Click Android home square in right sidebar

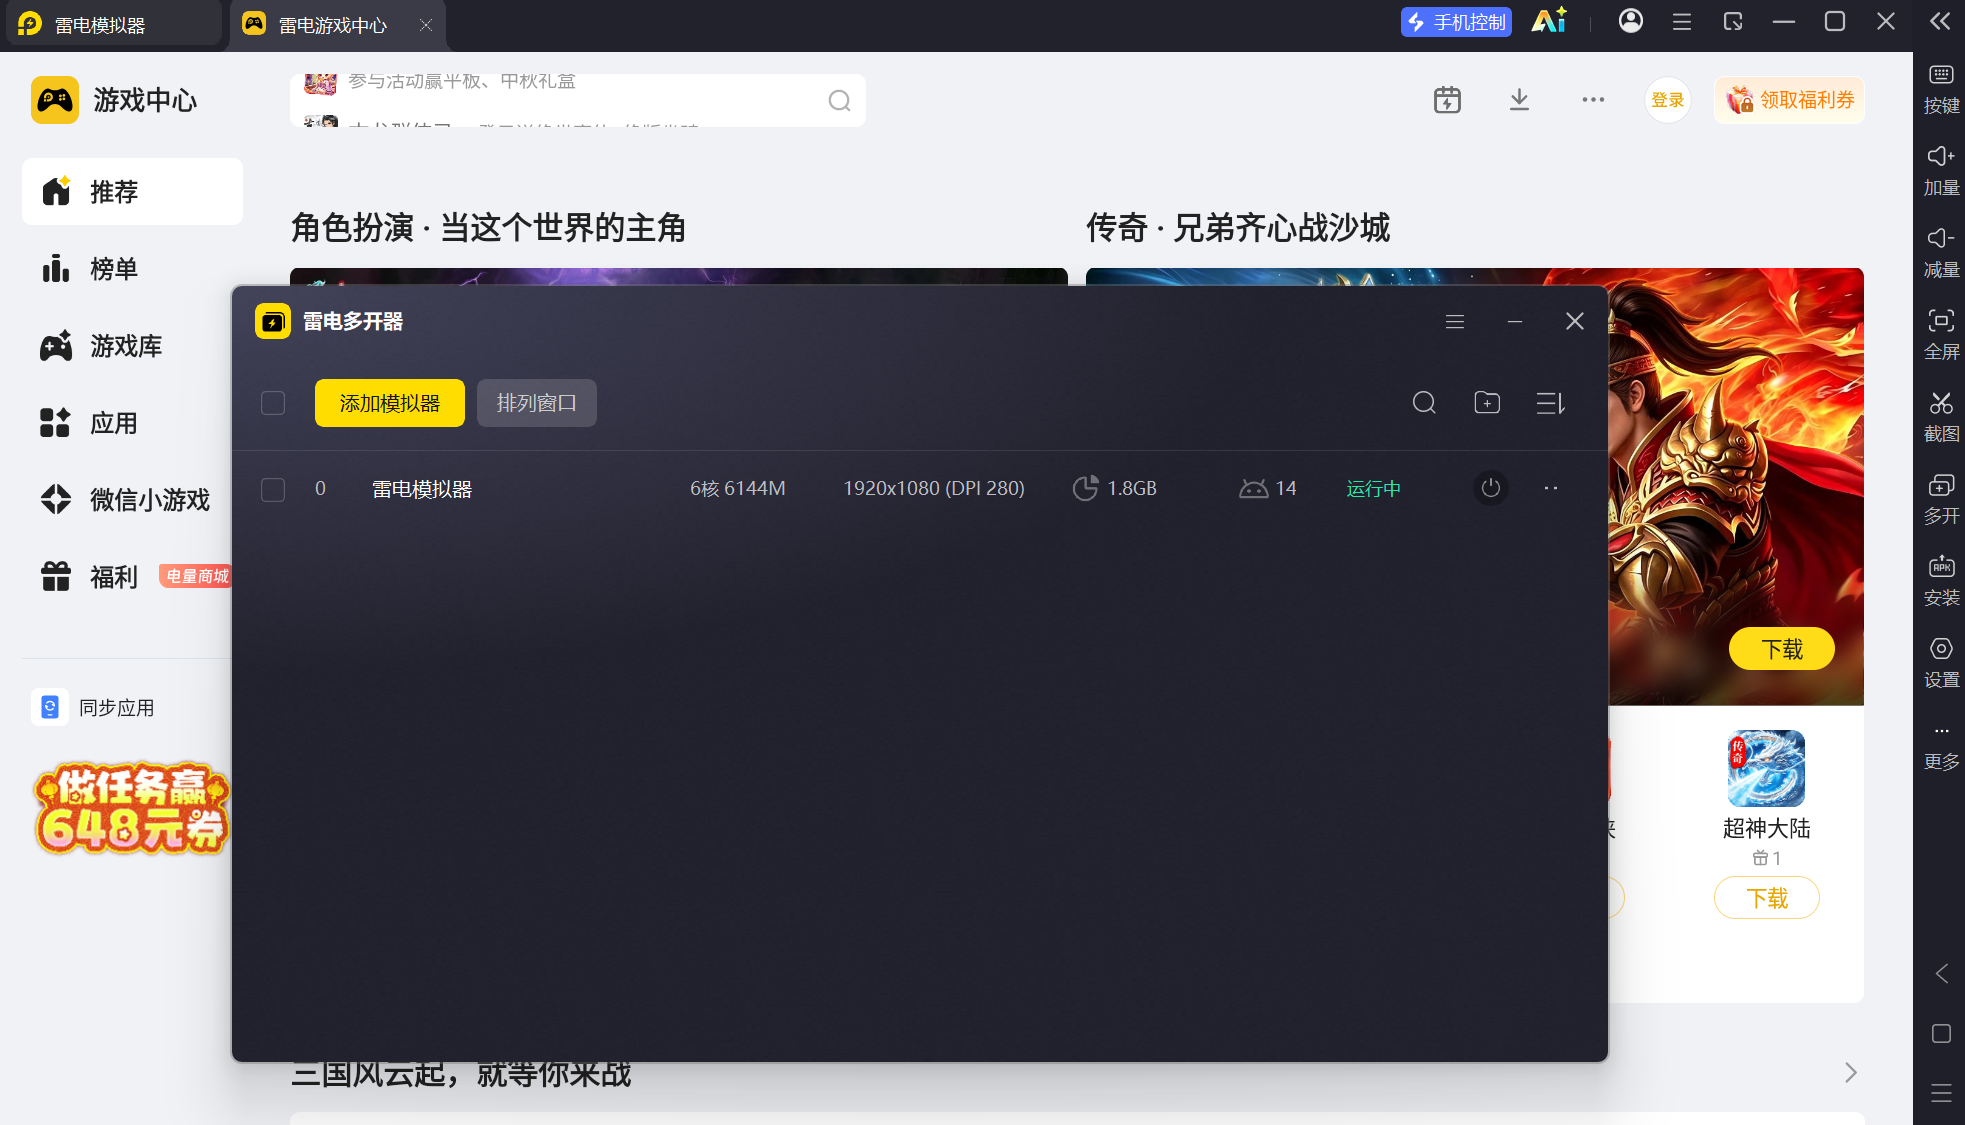pyautogui.click(x=1941, y=1034)
